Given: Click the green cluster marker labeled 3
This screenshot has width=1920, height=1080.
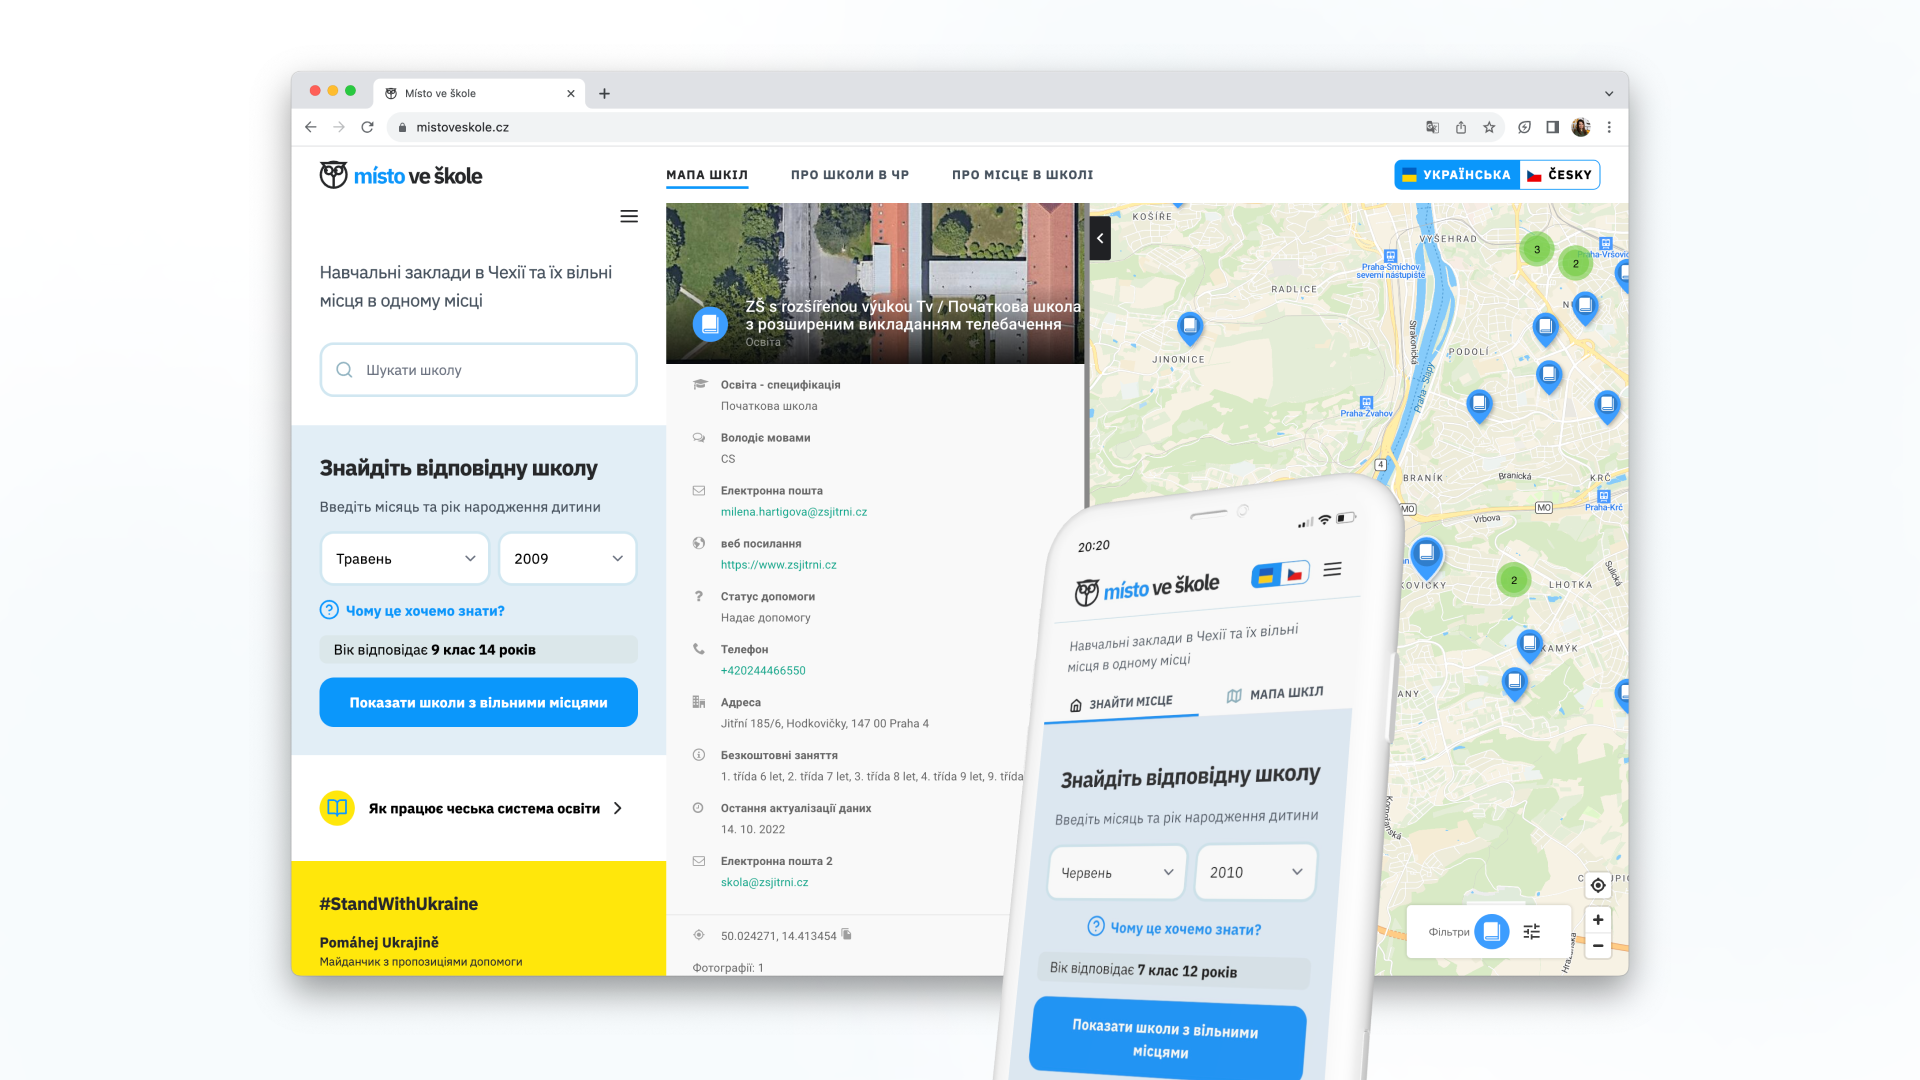Looking at the screenshot, I should click(1537, 250).
